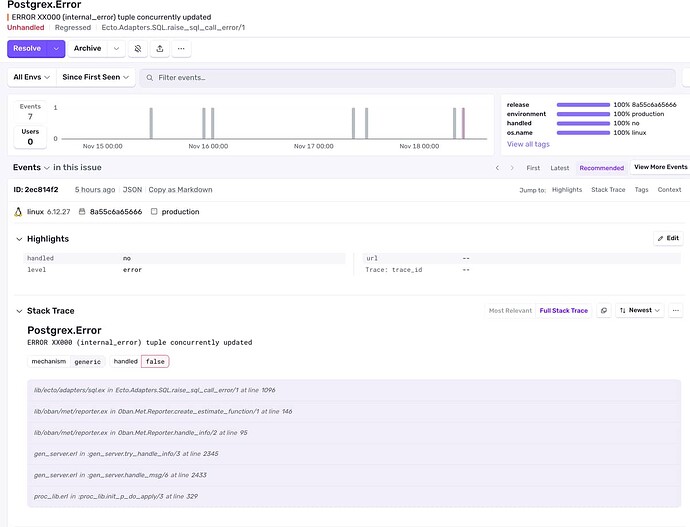The width and height of the screenshot is (690, 527).
Task: Open the stack trace three-dot options menu
Action: (x=676, y=311)
